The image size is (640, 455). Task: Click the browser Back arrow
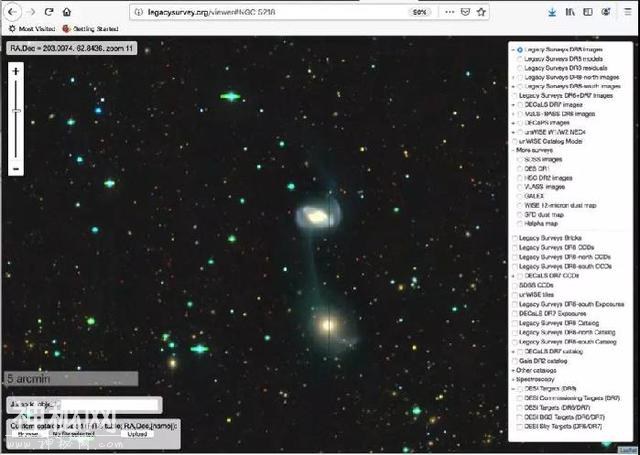11,11
